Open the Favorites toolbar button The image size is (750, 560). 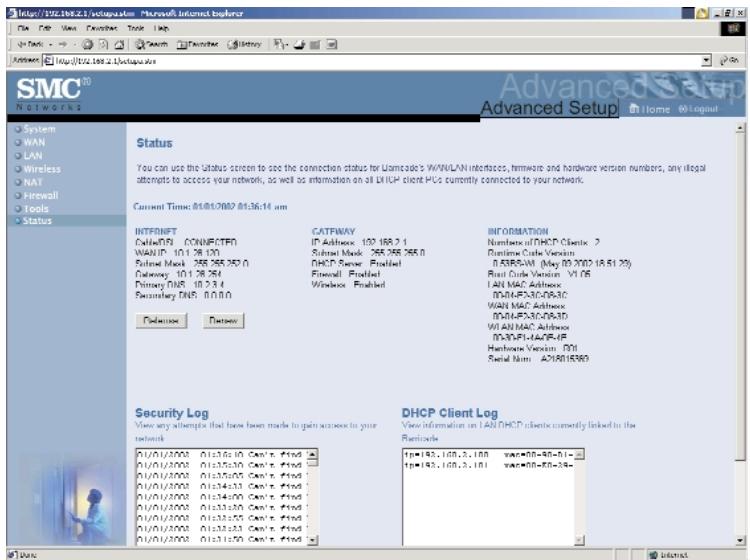click(198, 44)
